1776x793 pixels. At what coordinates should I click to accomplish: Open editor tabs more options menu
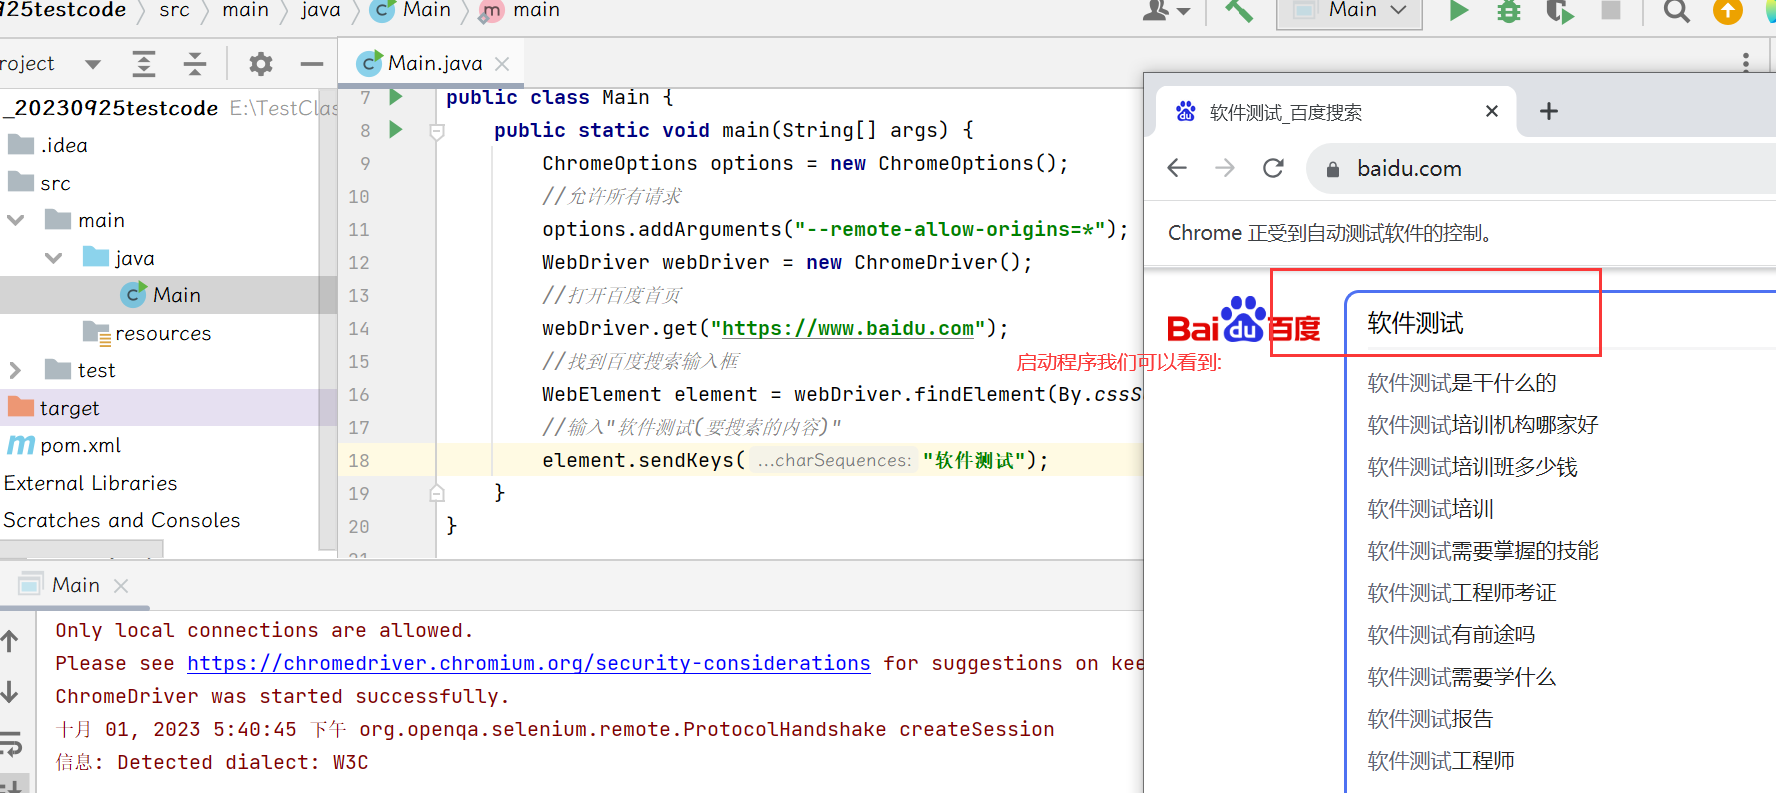coord(1746,62)
